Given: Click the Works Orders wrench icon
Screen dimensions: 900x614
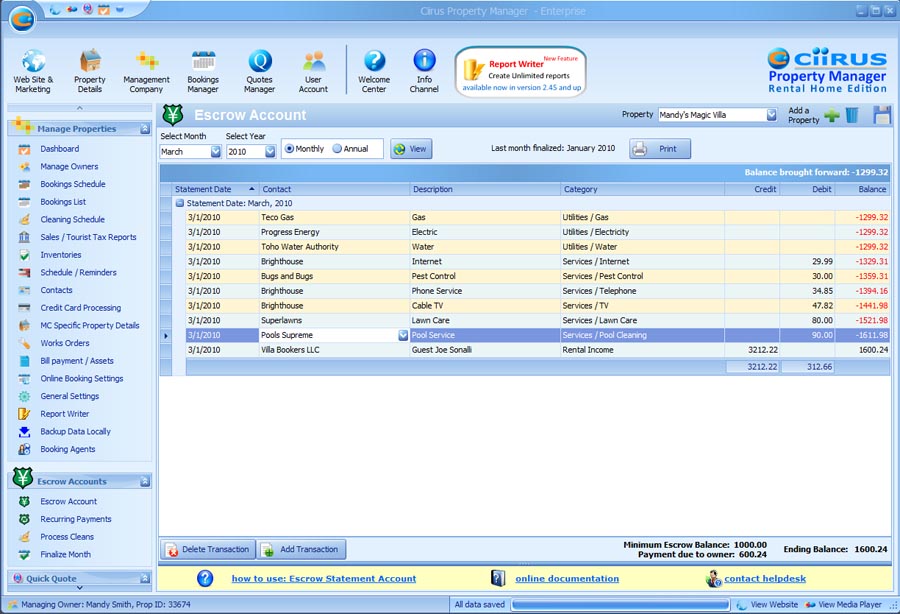Looking at the screenshot, I should 24,344.
